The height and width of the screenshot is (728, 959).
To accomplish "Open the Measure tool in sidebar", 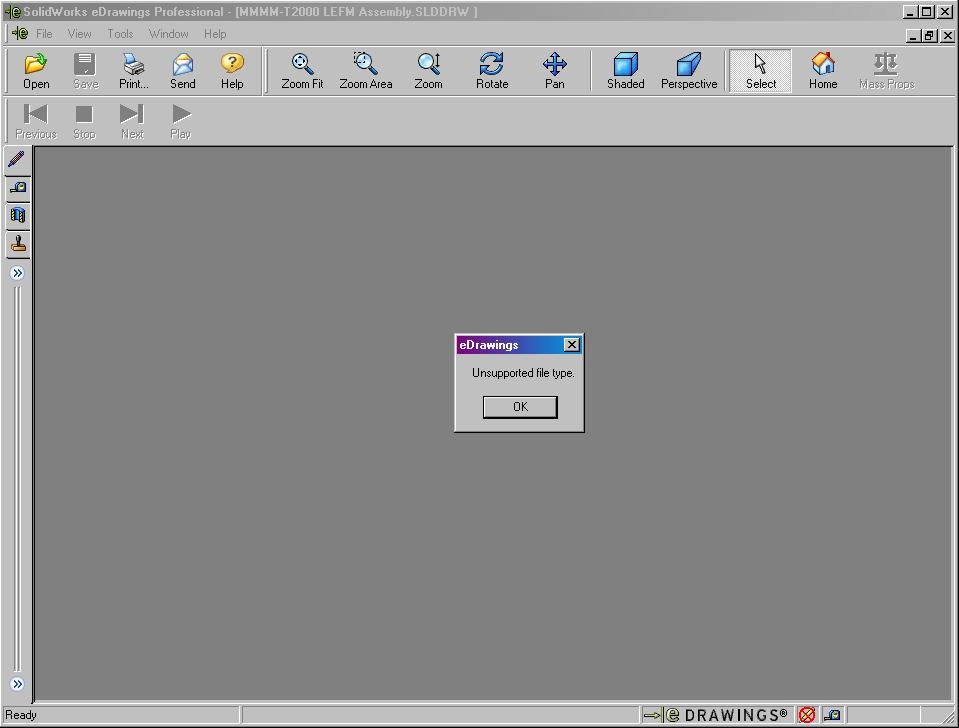I will point(17,188).
